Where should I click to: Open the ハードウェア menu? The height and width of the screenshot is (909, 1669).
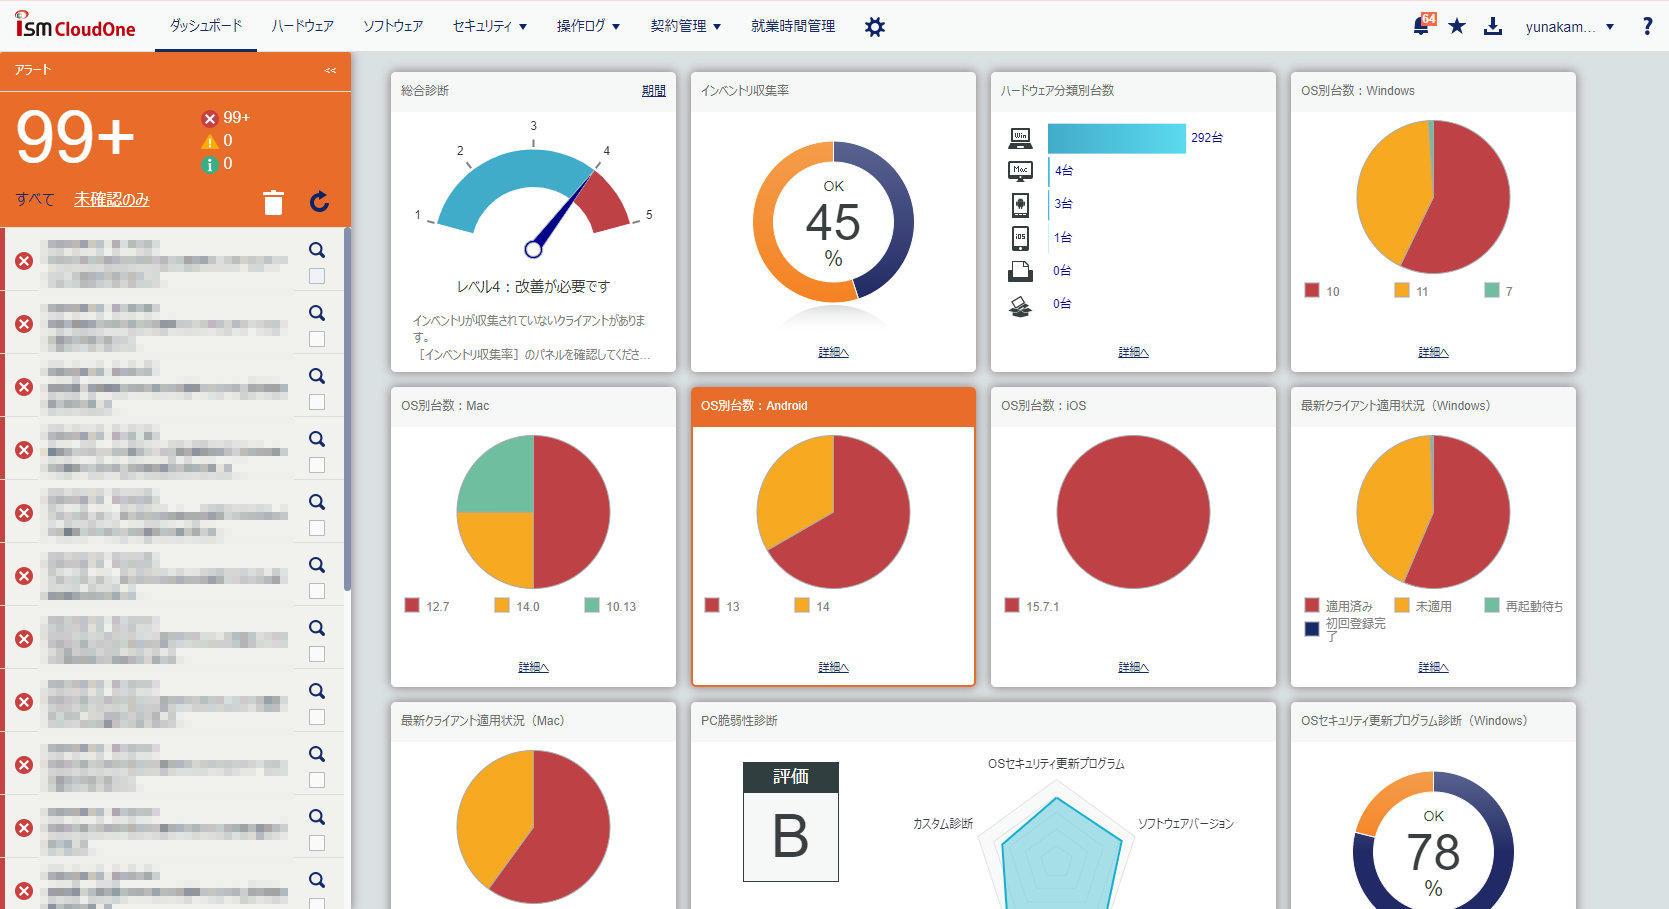pos(303,26)
